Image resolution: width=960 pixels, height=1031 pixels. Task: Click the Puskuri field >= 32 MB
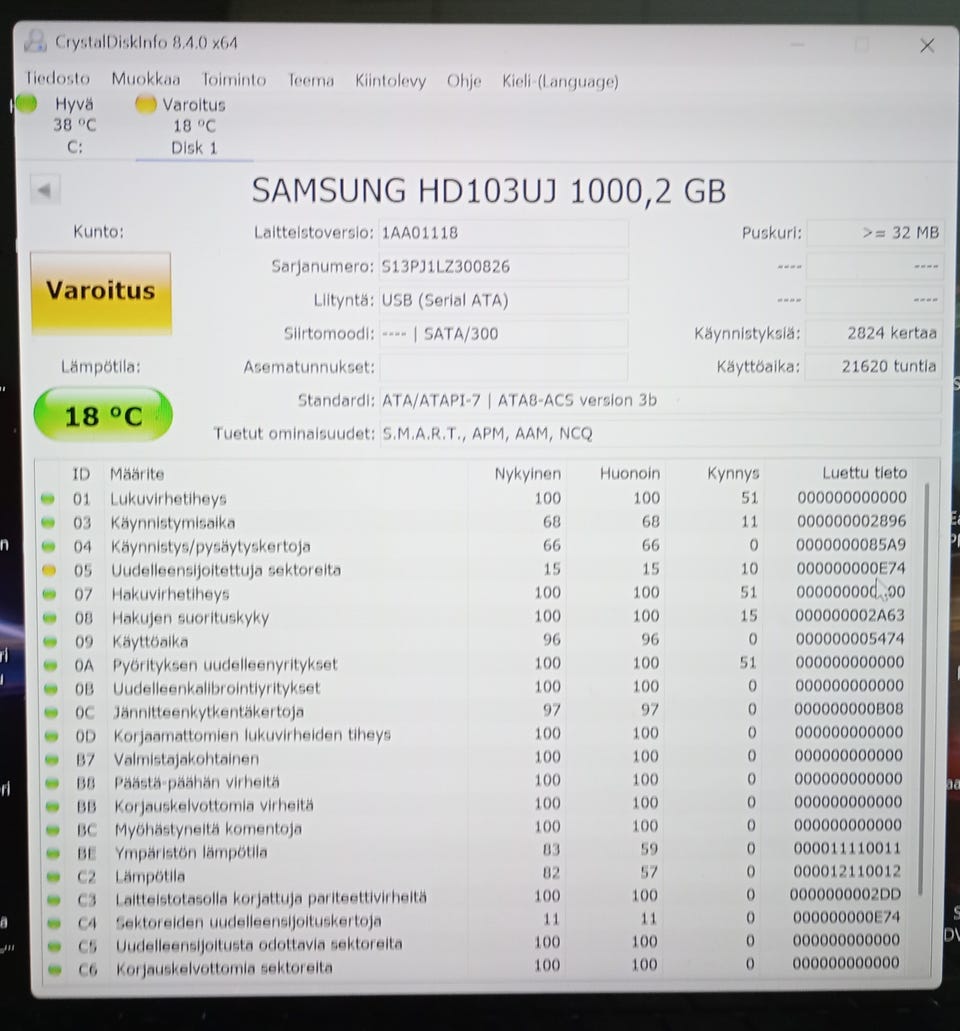(875, 233)
